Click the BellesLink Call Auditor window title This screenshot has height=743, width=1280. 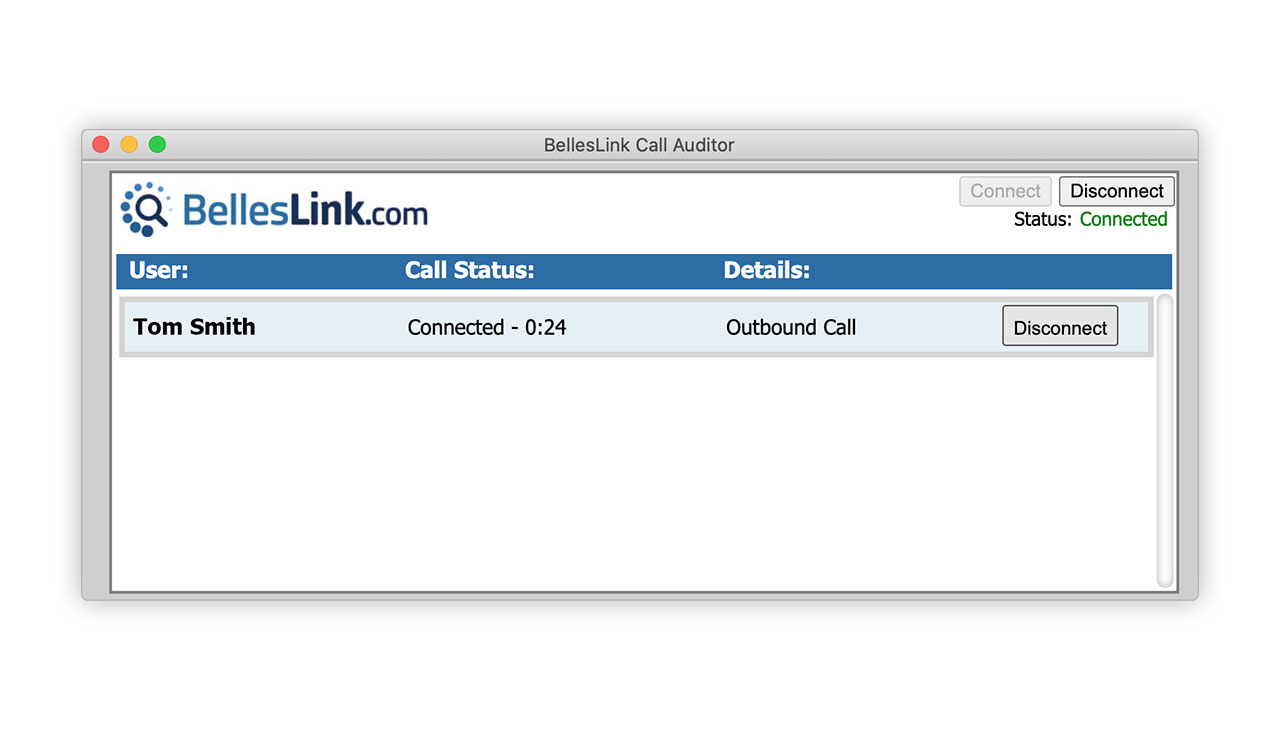click(639, 145)
